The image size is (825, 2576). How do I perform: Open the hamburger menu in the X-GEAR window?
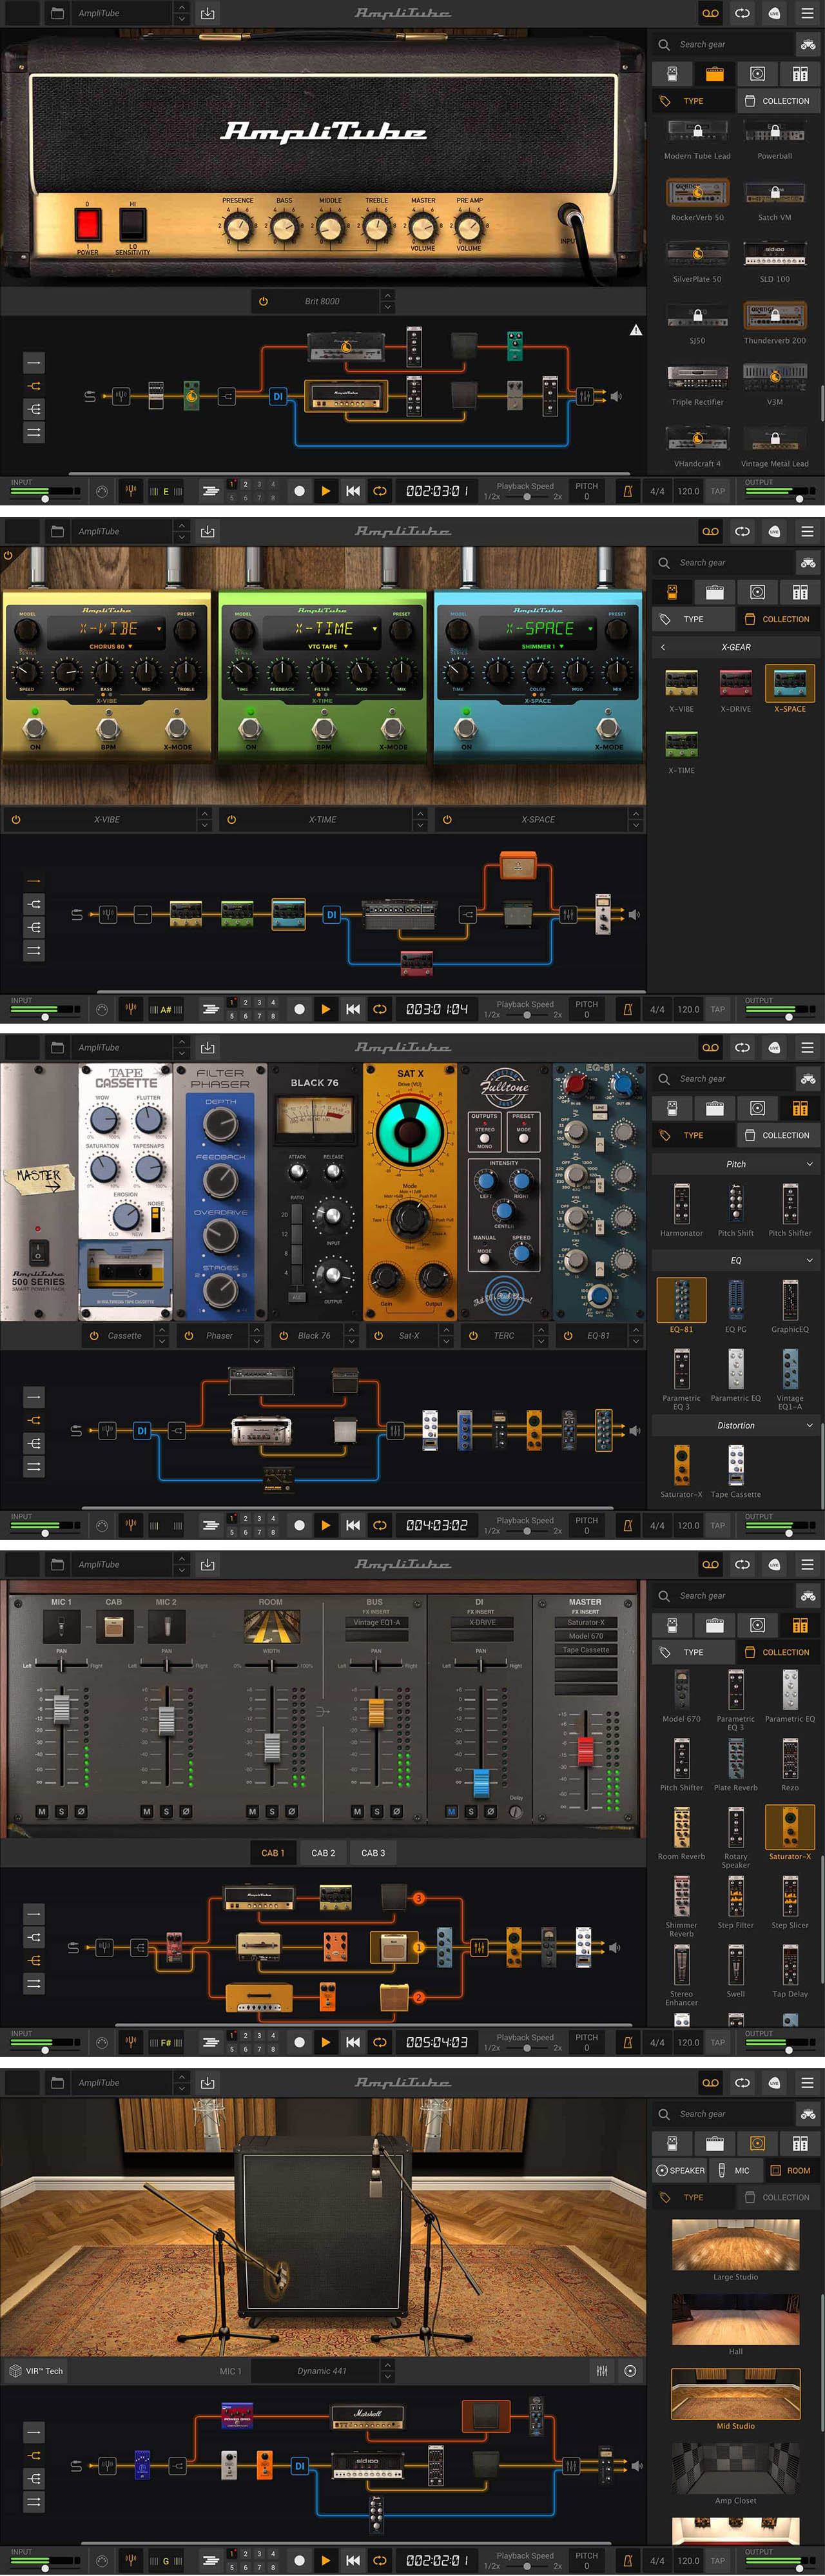(807, 531)
